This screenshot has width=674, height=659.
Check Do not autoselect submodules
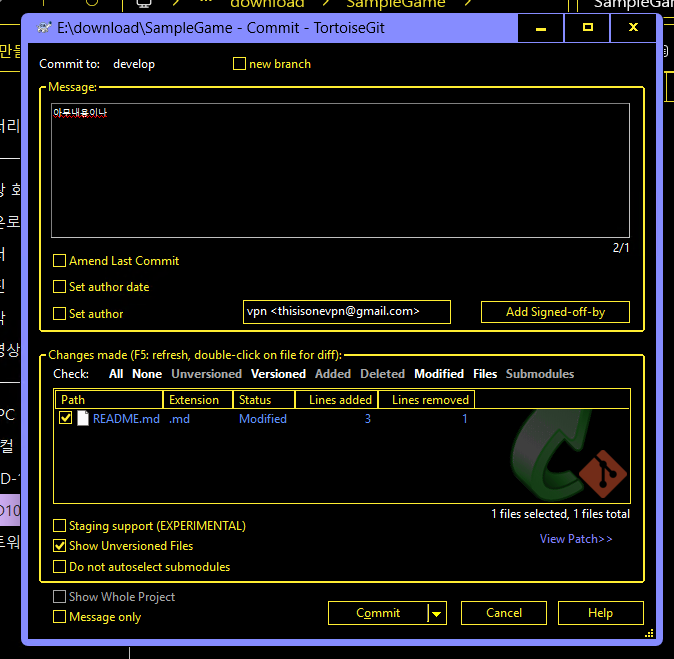click(59, 567)
